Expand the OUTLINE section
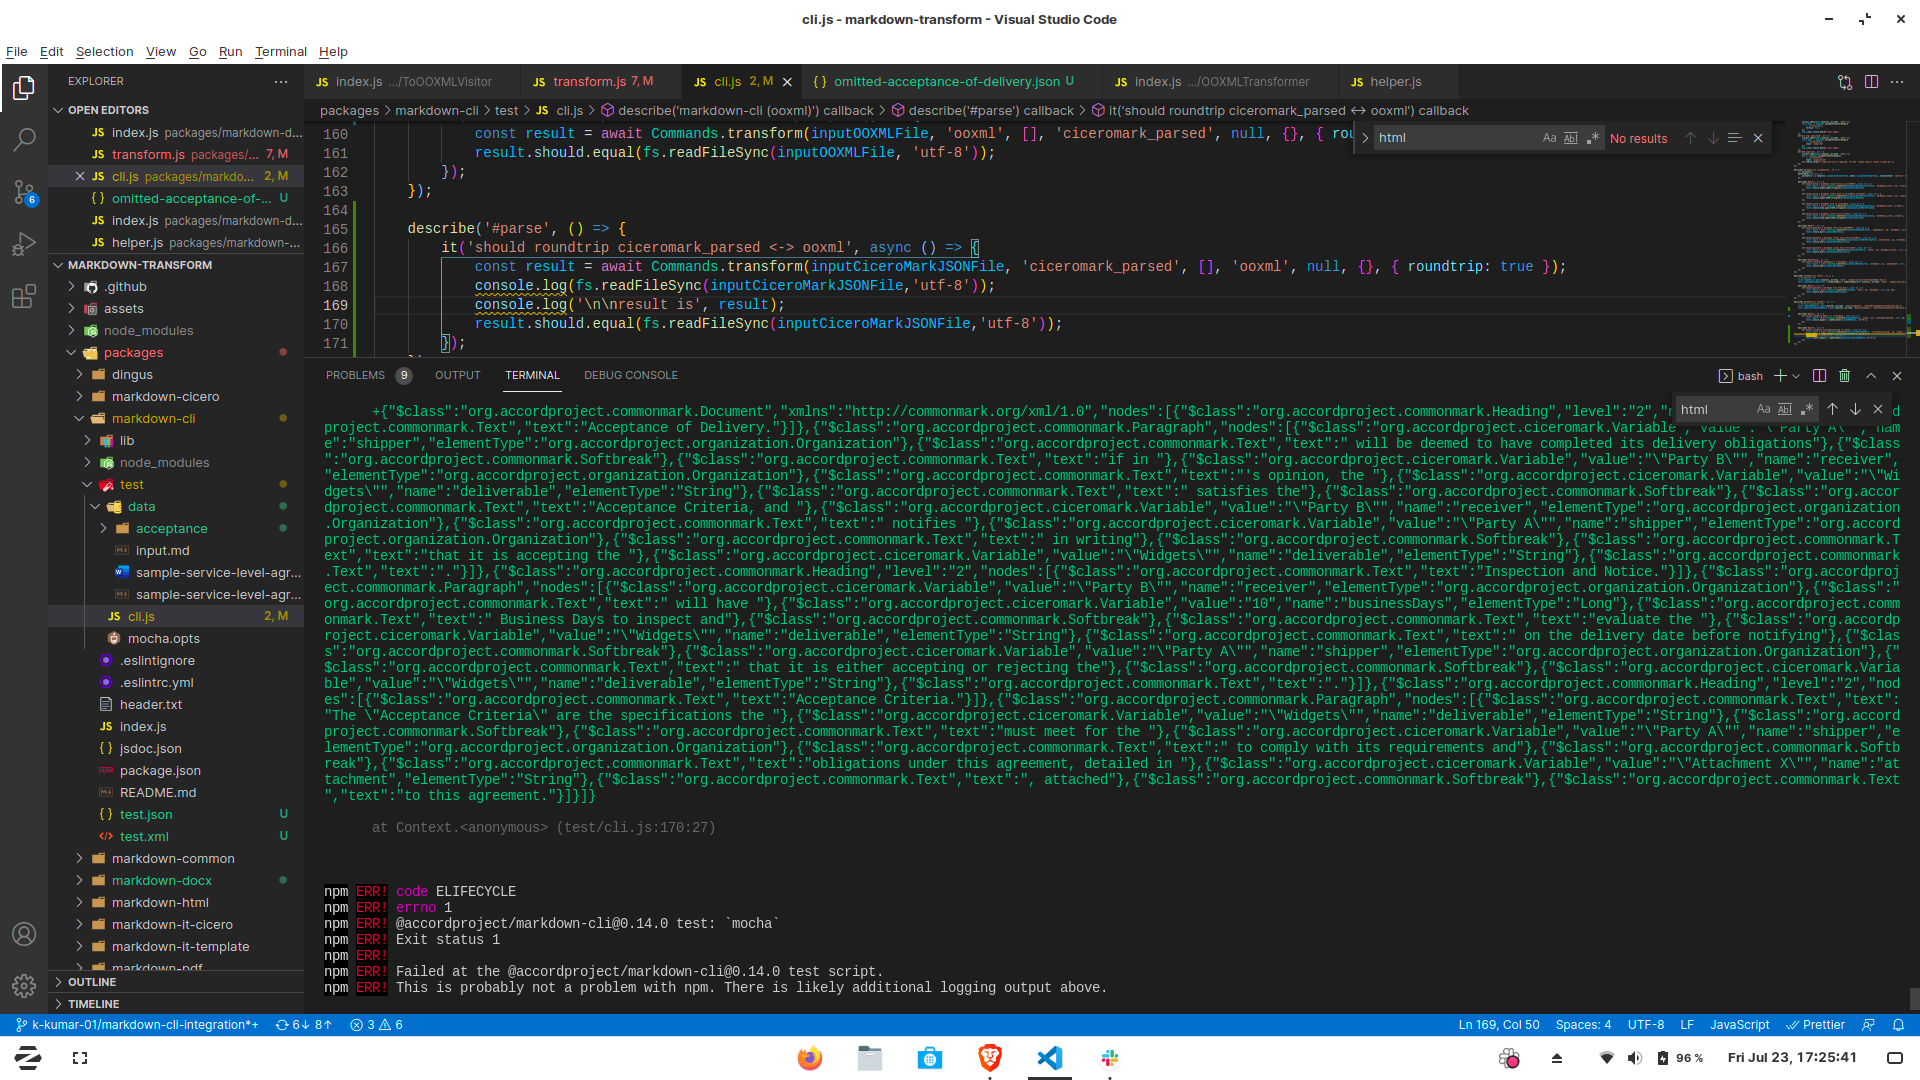 [x=92, y=982]
